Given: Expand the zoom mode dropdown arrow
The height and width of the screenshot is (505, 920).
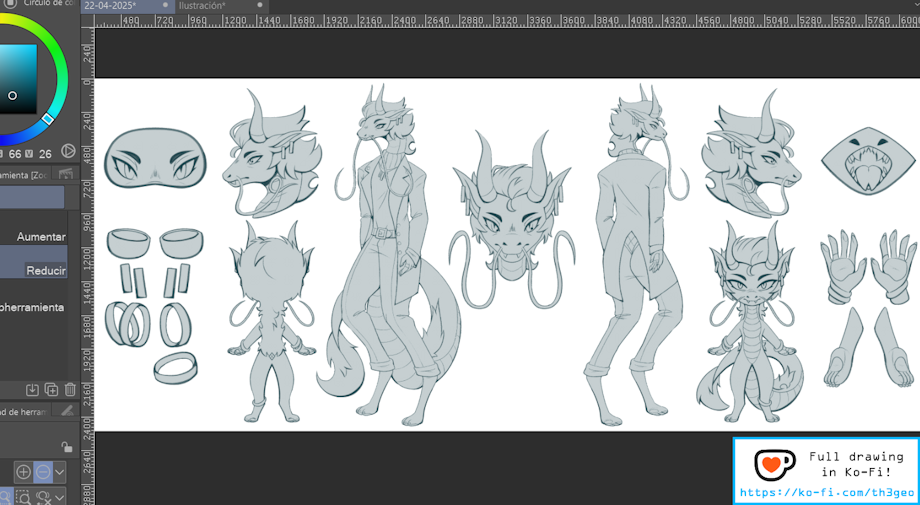Looking at the screenshot, I should (60, 471).
